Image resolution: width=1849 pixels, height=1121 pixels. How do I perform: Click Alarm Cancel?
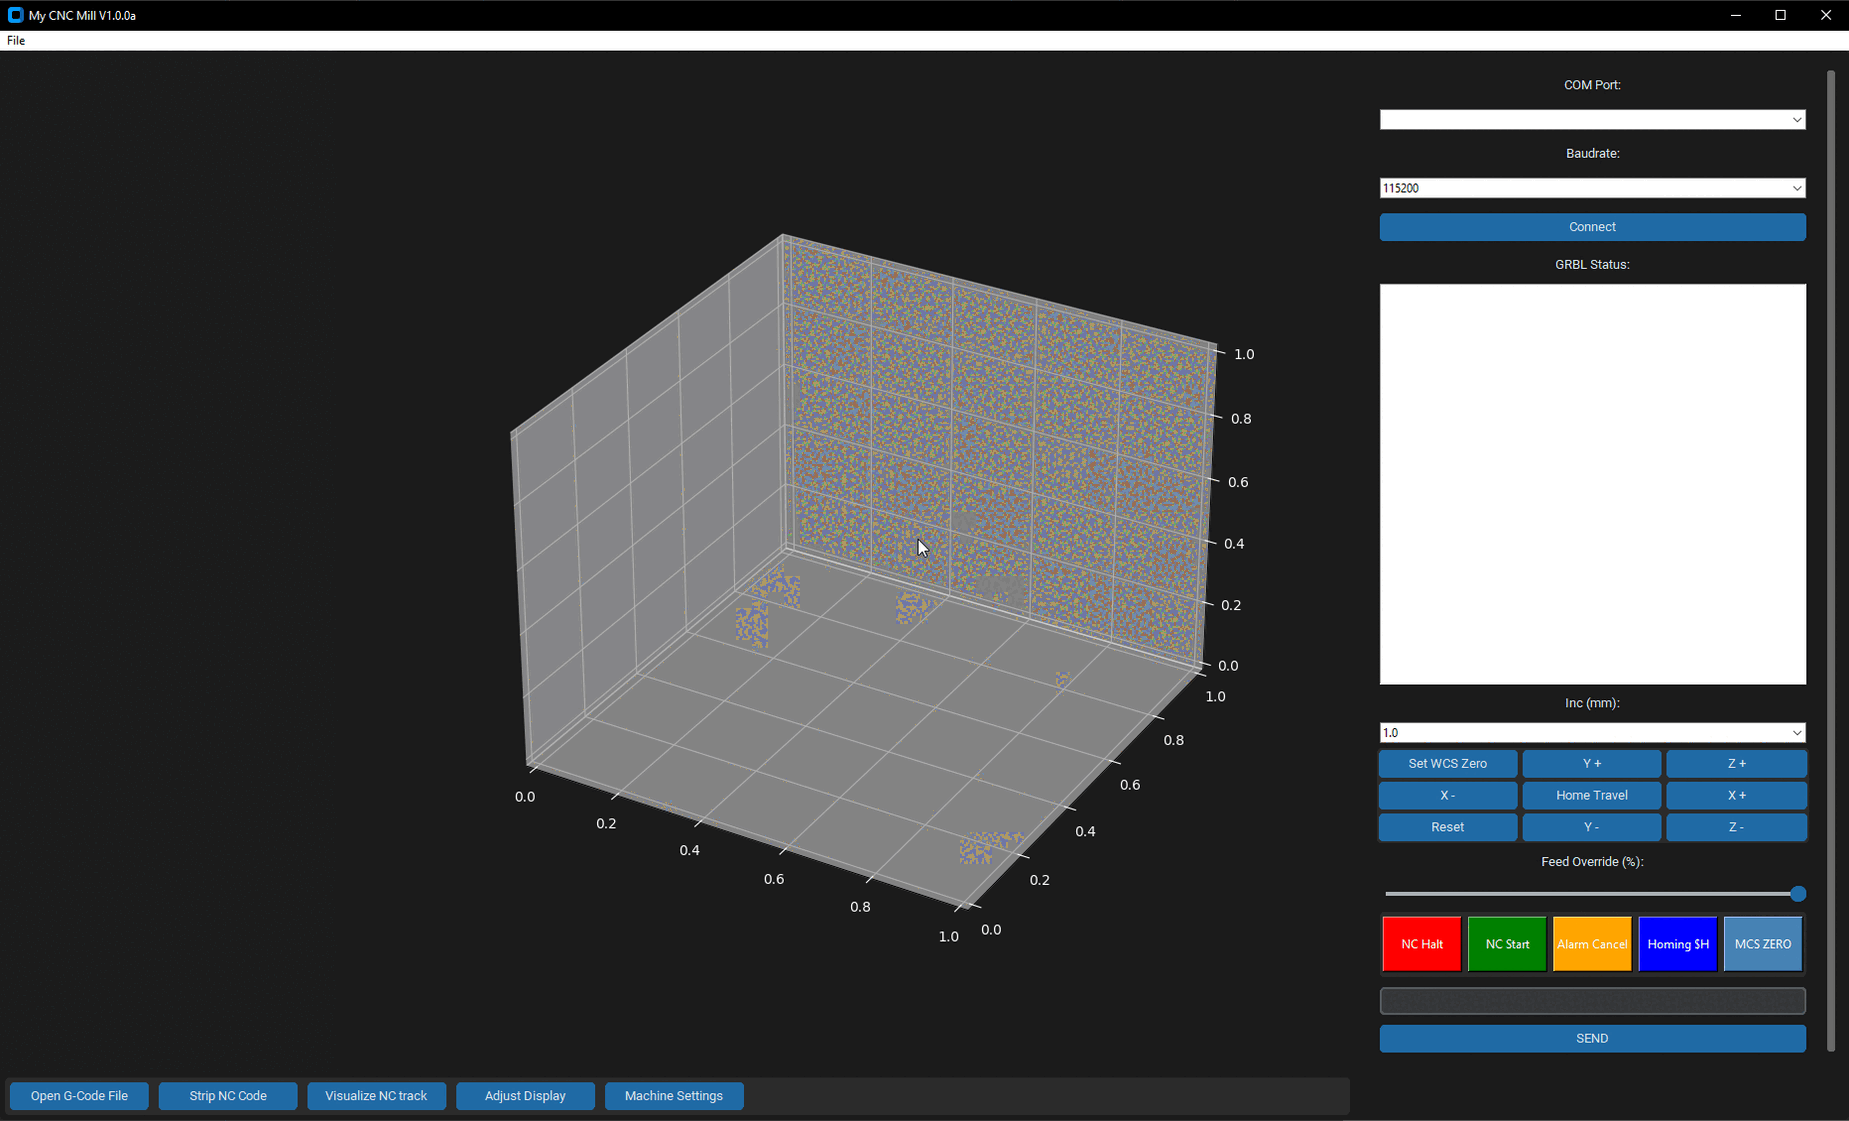[x=1591, y=943]
